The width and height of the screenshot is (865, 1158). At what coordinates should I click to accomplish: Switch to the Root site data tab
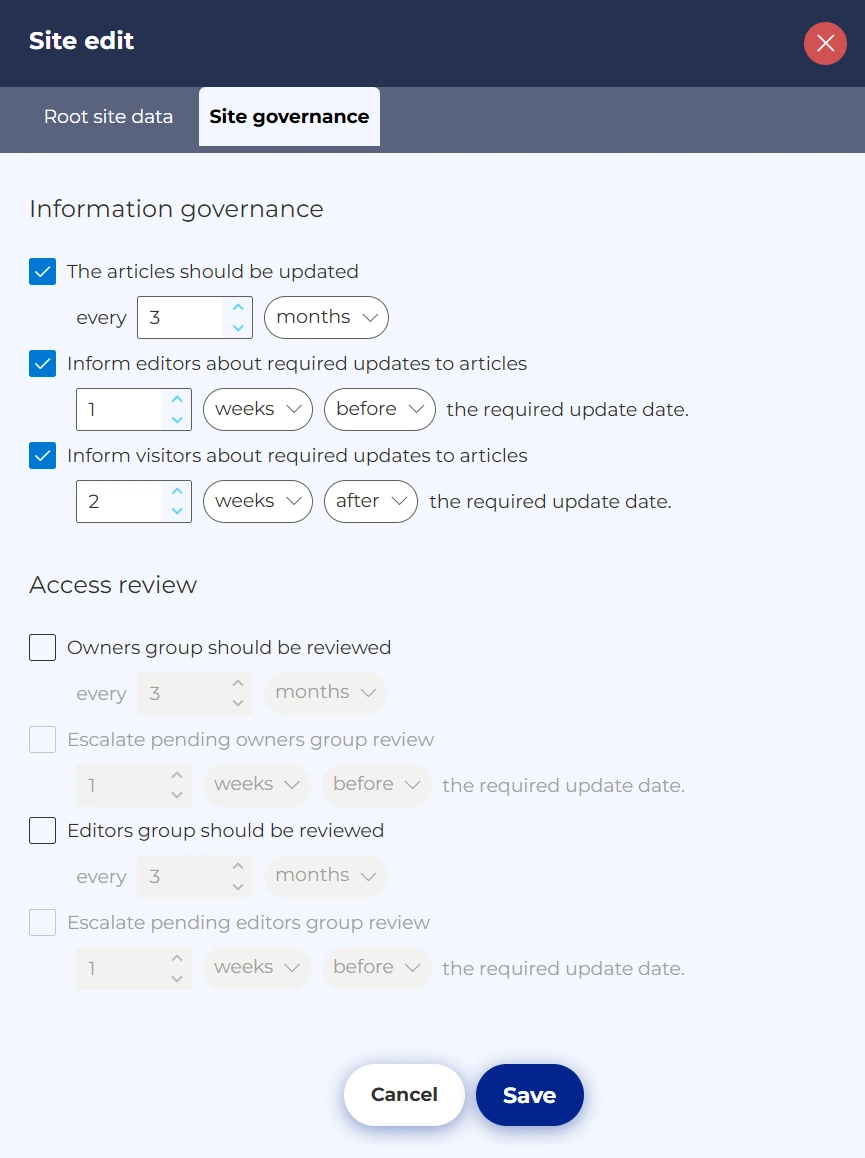point(108,117)
